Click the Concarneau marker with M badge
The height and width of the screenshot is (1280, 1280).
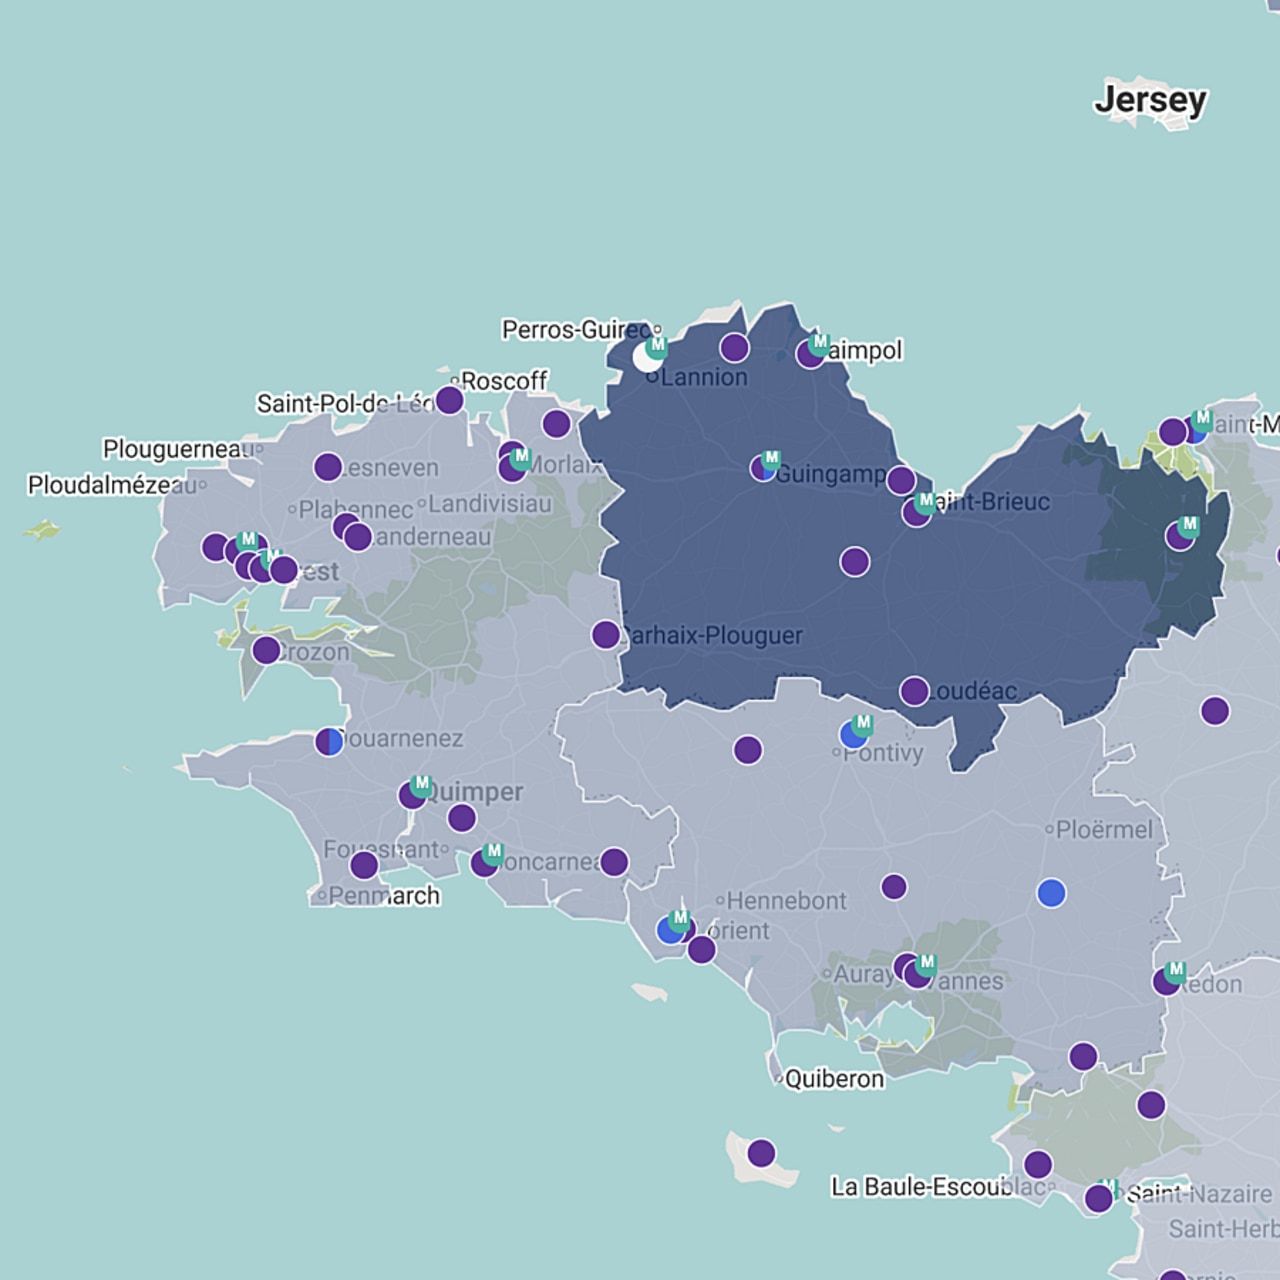point(484,863)
